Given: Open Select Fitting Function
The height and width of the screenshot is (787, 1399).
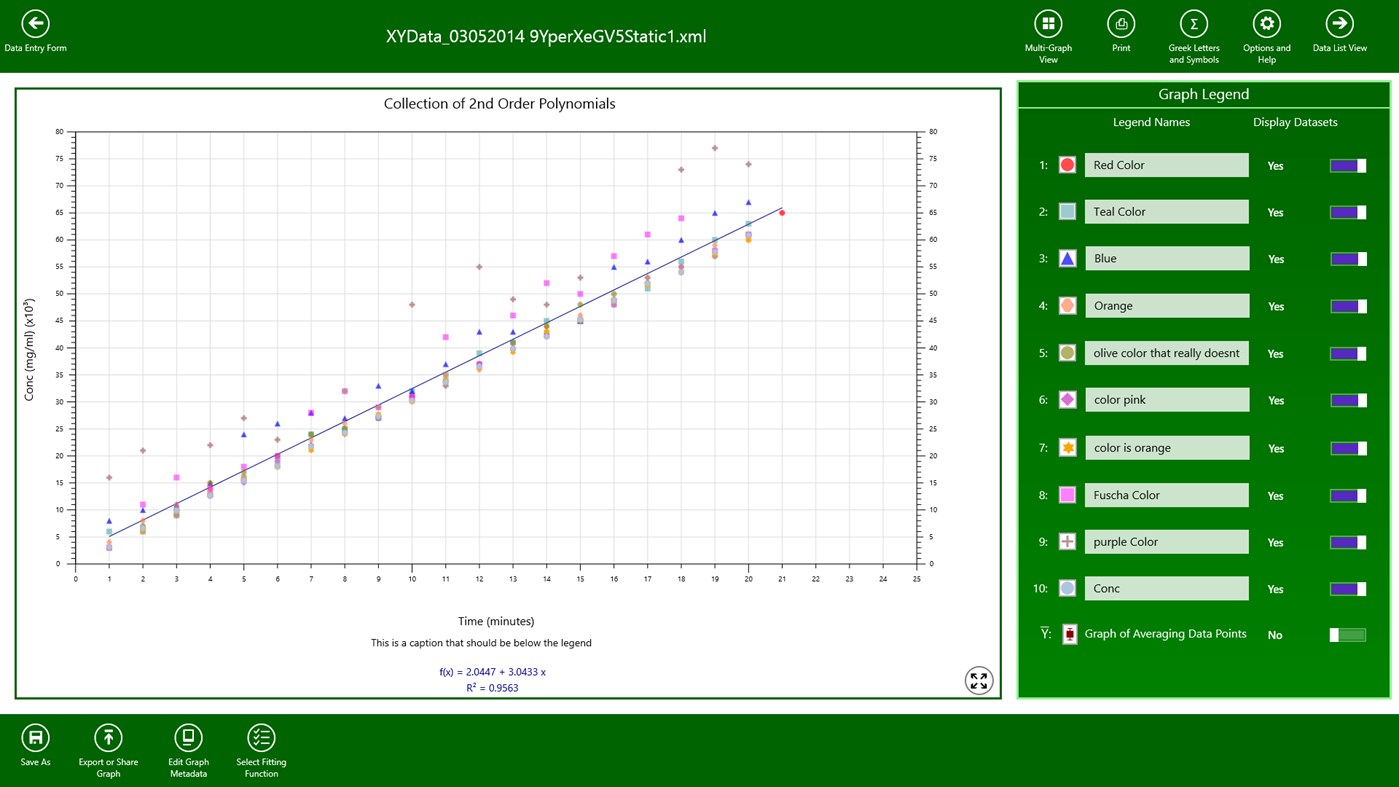Looking at the screenshot, I should [x=261, y=738].
